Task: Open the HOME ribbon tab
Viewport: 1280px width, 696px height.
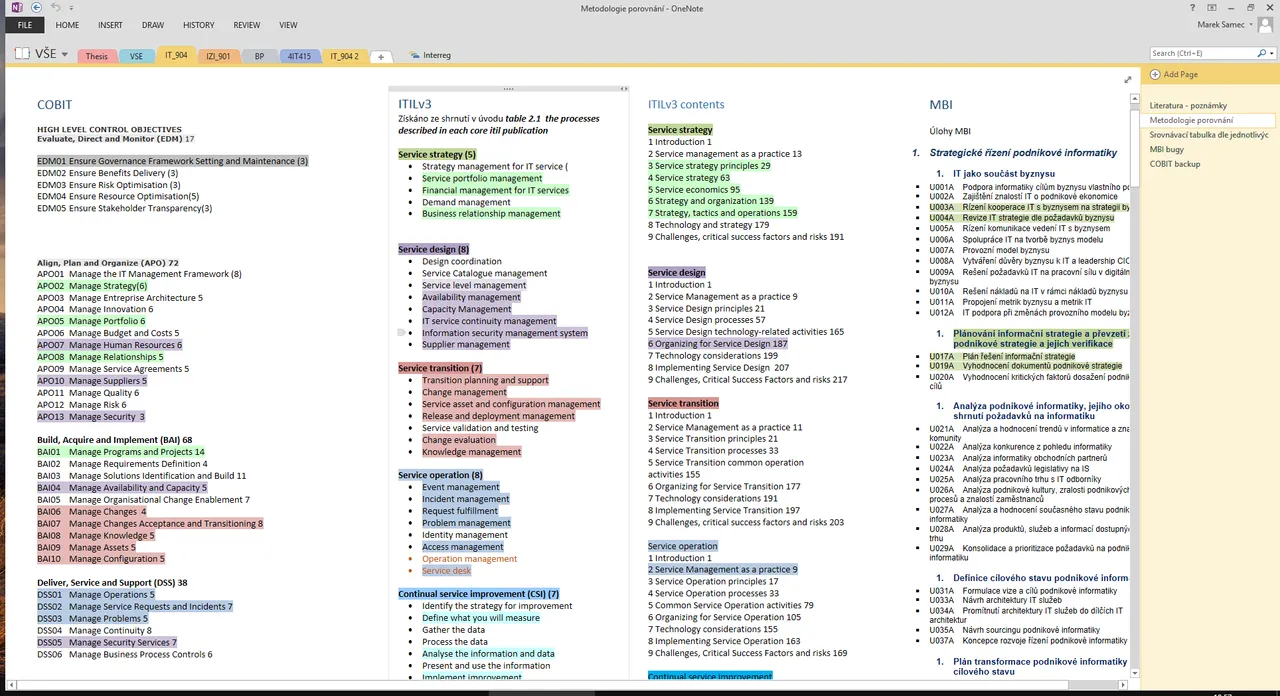Action: [67, 25]
